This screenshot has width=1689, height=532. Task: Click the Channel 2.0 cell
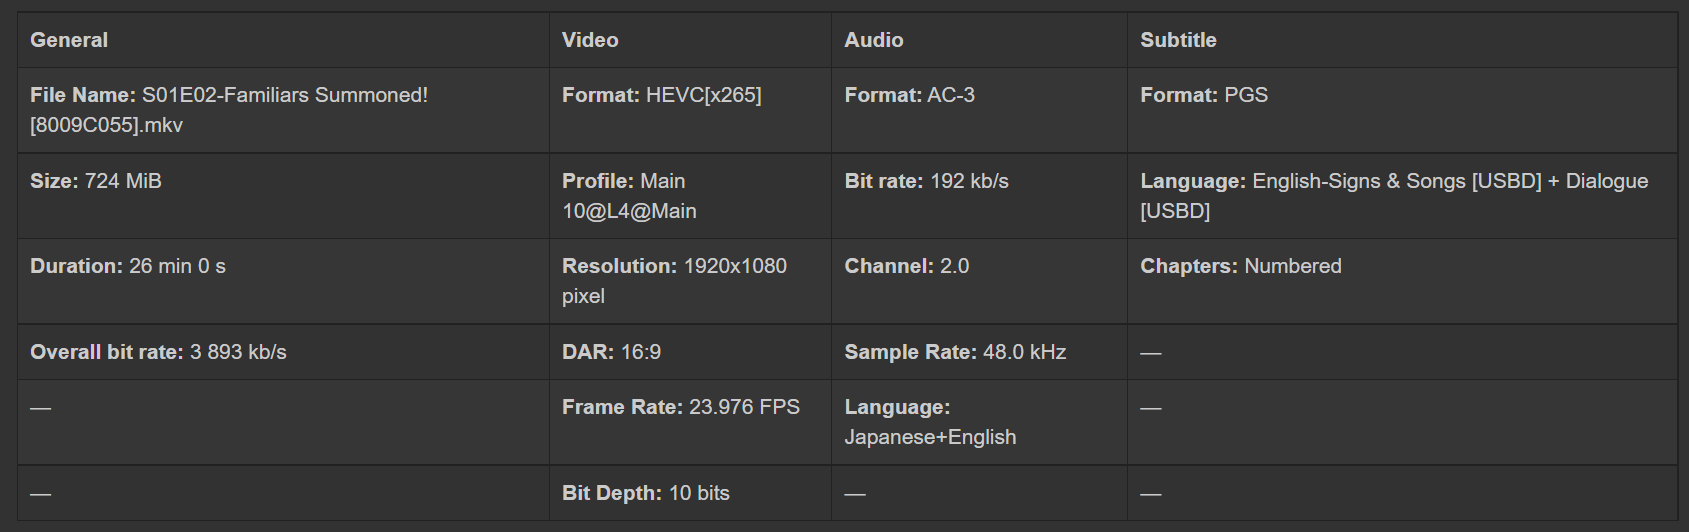(906, 266)
